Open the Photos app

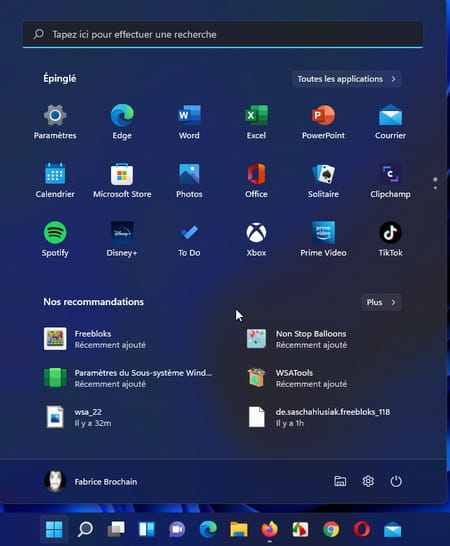[189, 180]
